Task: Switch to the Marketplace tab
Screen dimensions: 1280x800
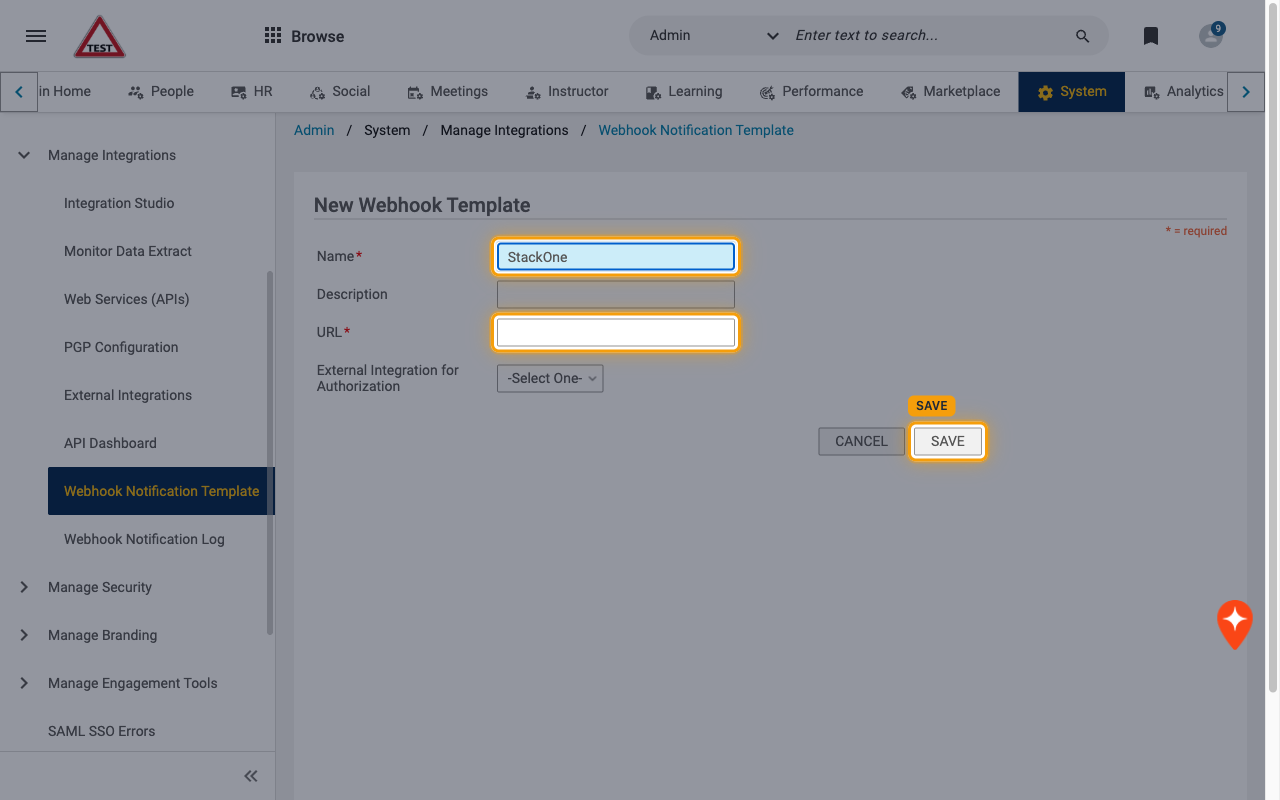Action: coord(950,91)
